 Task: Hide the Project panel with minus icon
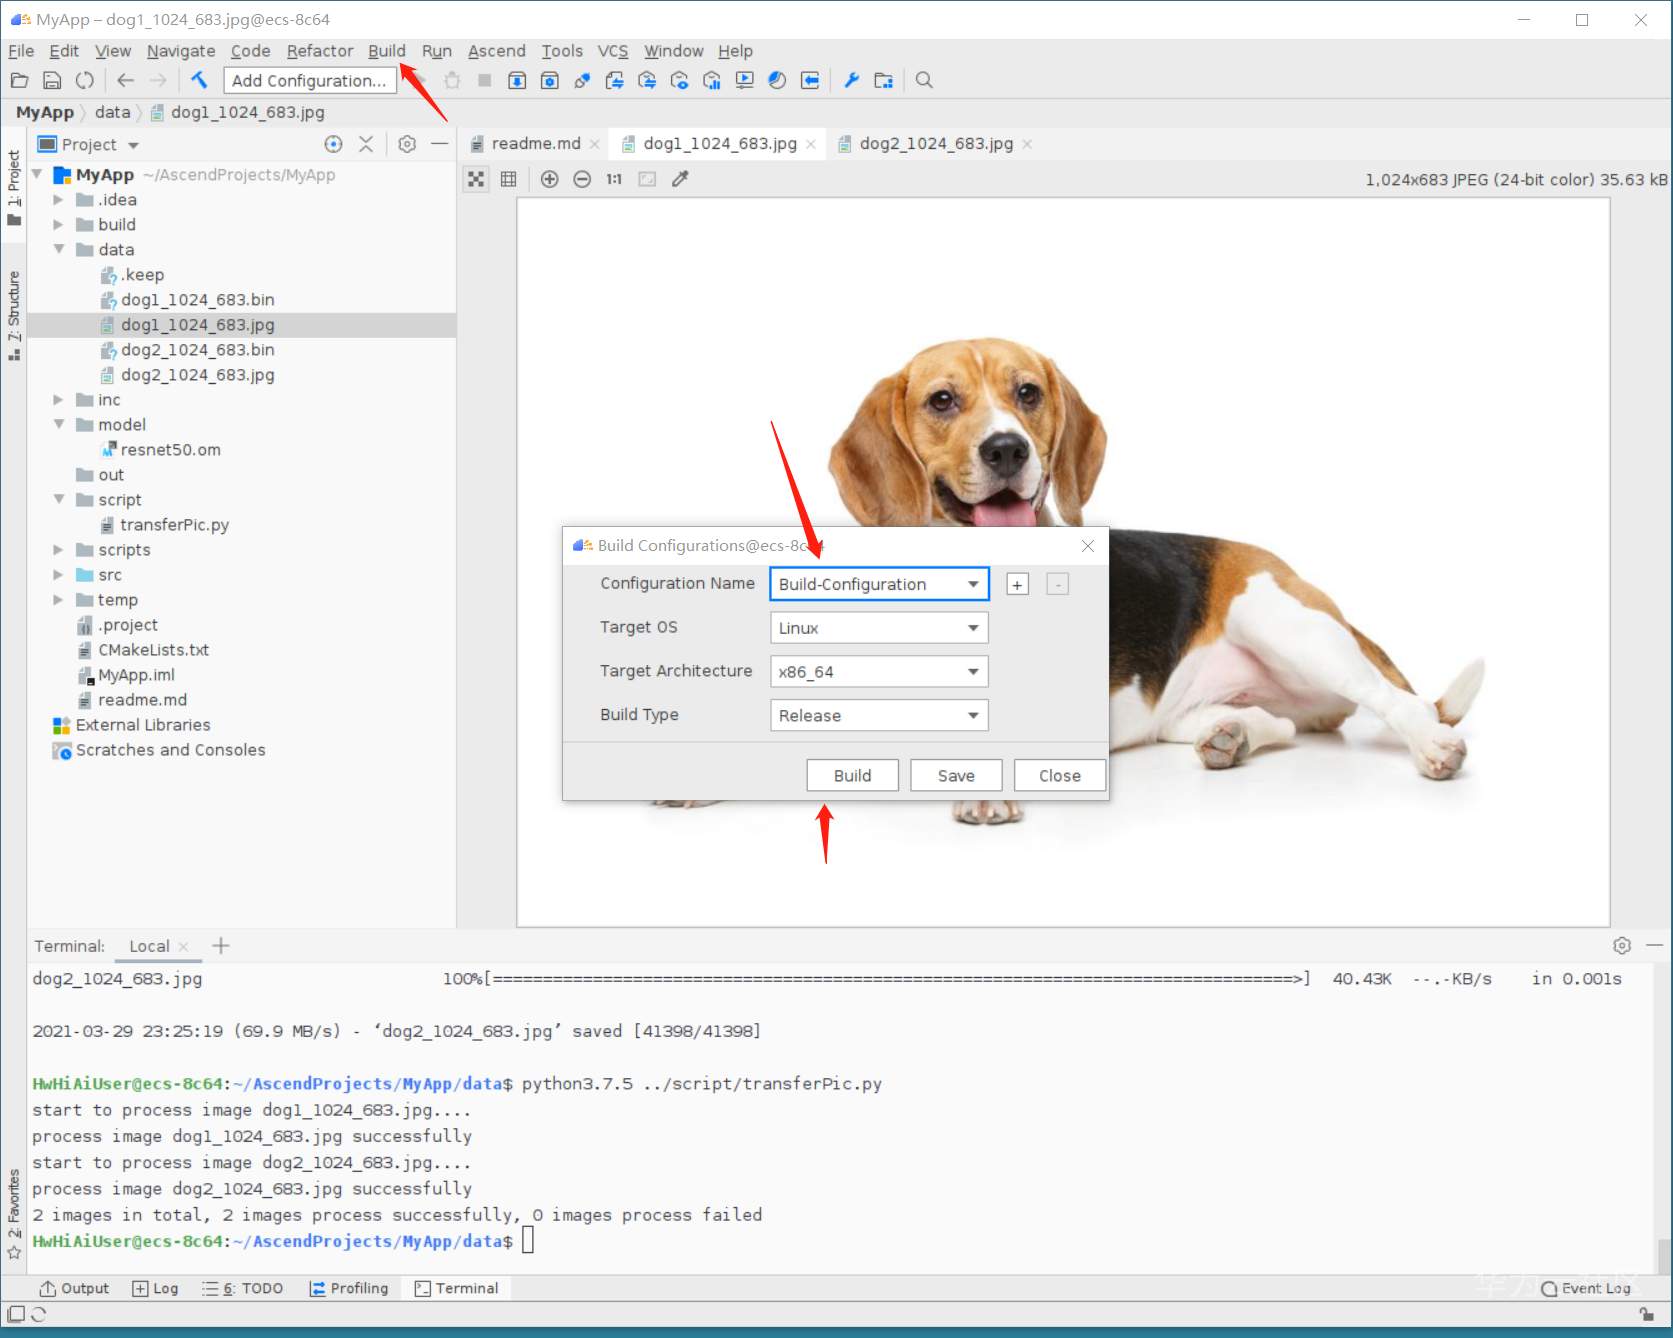point(439,144)
